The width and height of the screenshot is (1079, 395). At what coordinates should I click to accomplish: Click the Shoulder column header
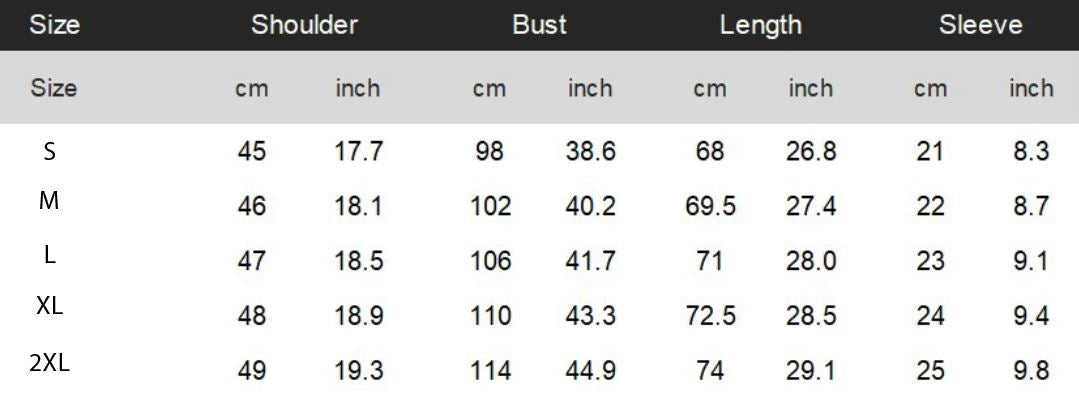click(x=304, y=25)
